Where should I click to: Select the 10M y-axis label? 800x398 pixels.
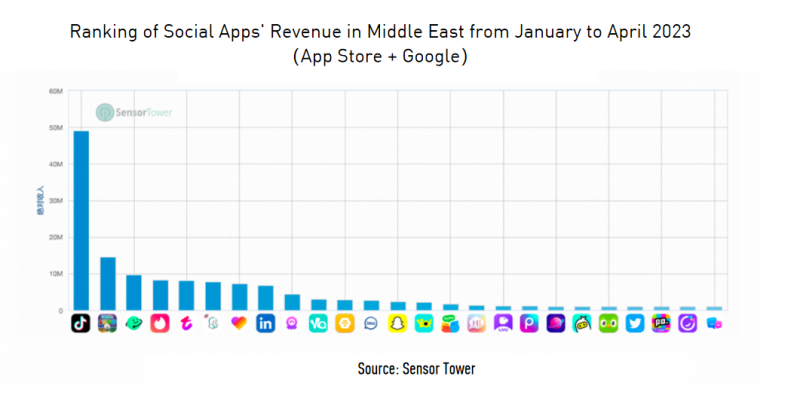(x=56, y=274)
